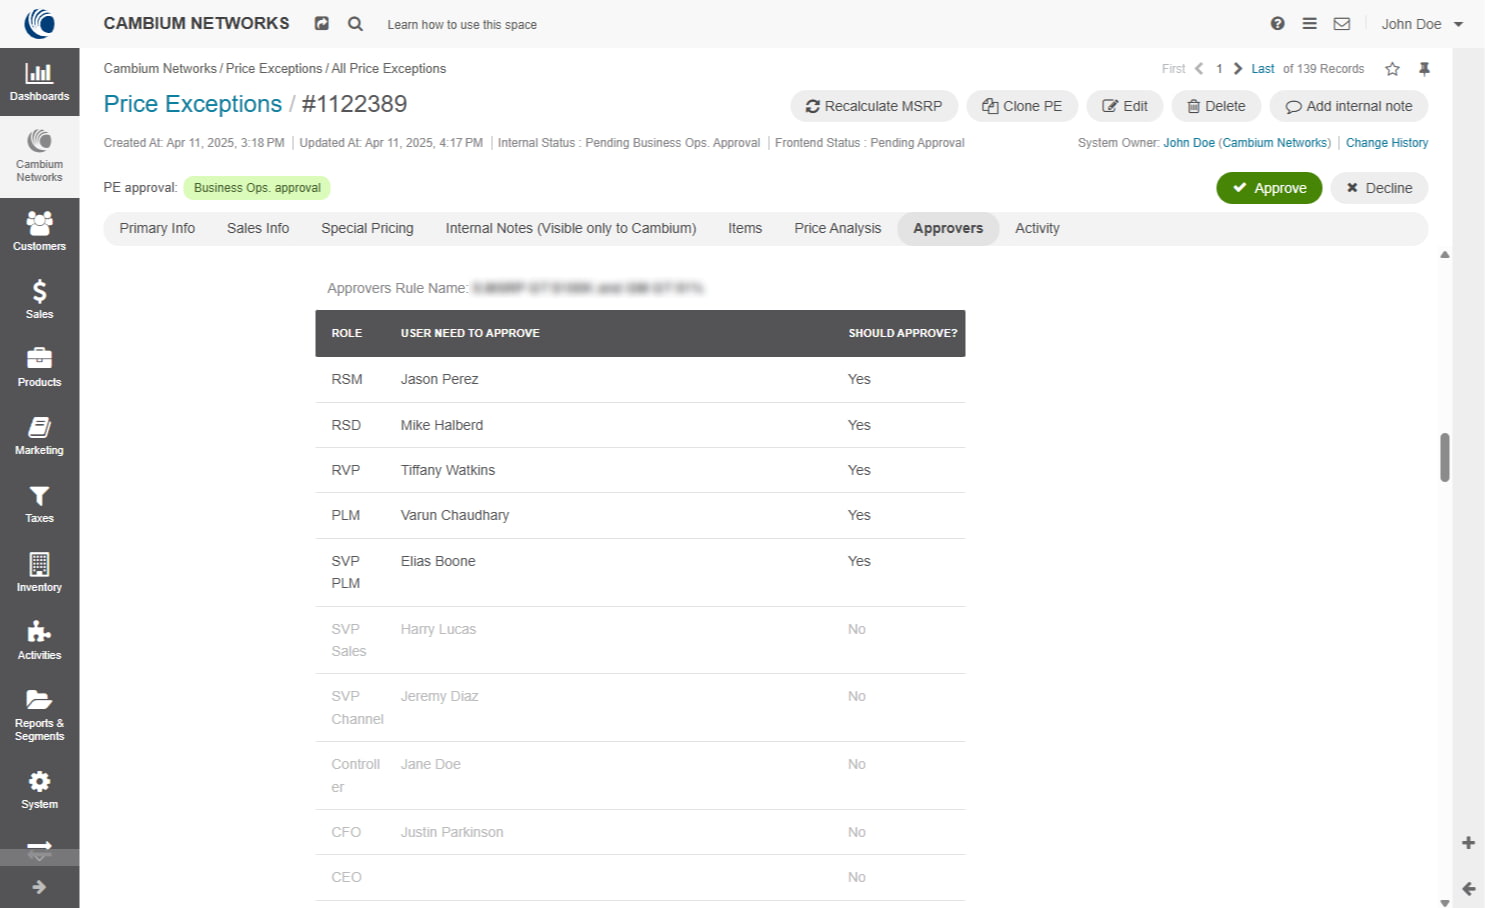Open the Customers sidebar menu
This screenshot has width=1485, height=908.
click(39, 231)
